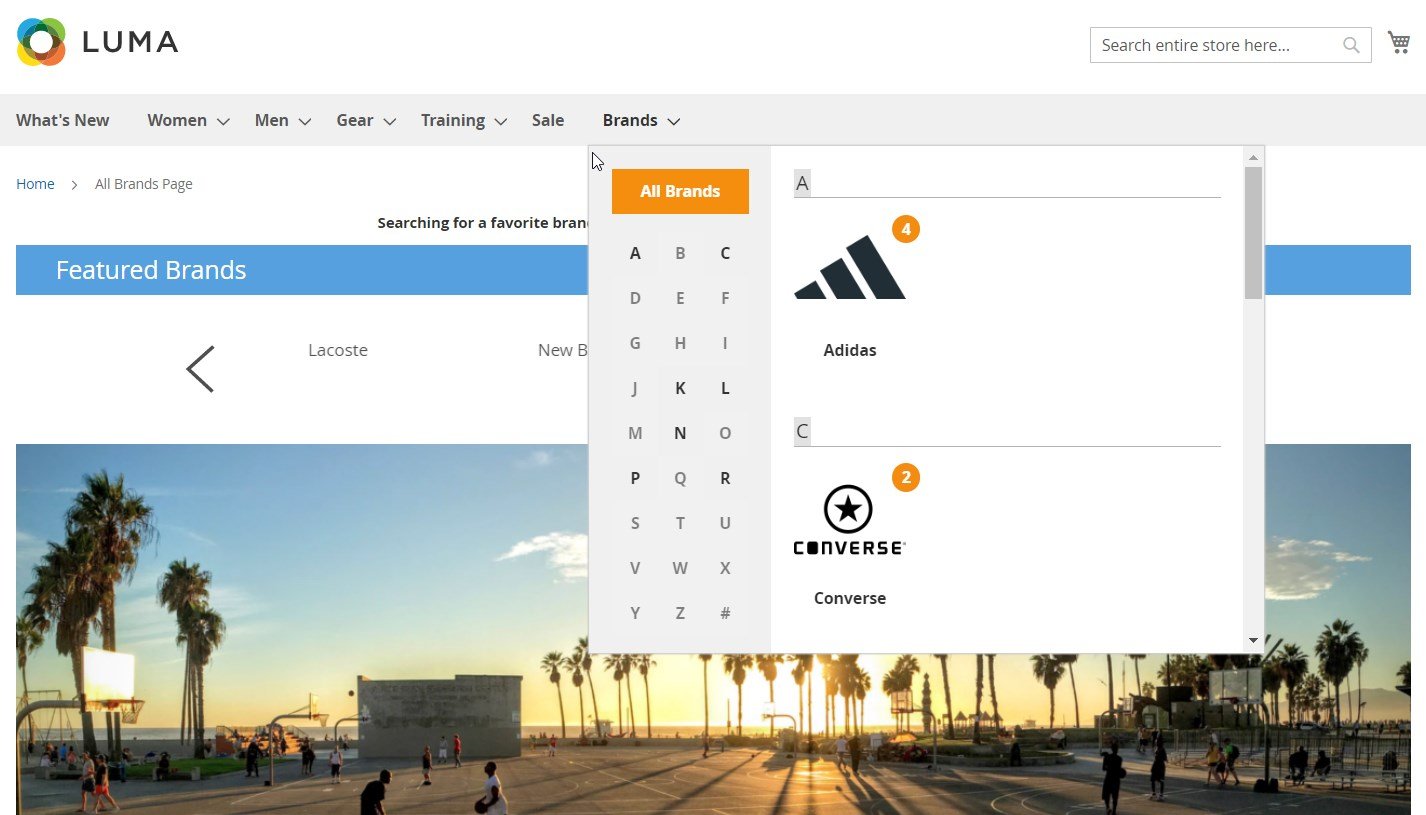Click the orange 4 badge on Adidas
The width and height of the screenshot is (1426, 815).
click(x=905, y=229)
